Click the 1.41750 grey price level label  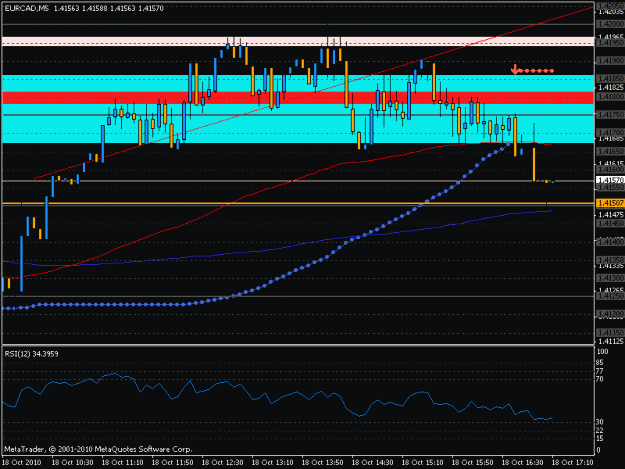[610, 114]
